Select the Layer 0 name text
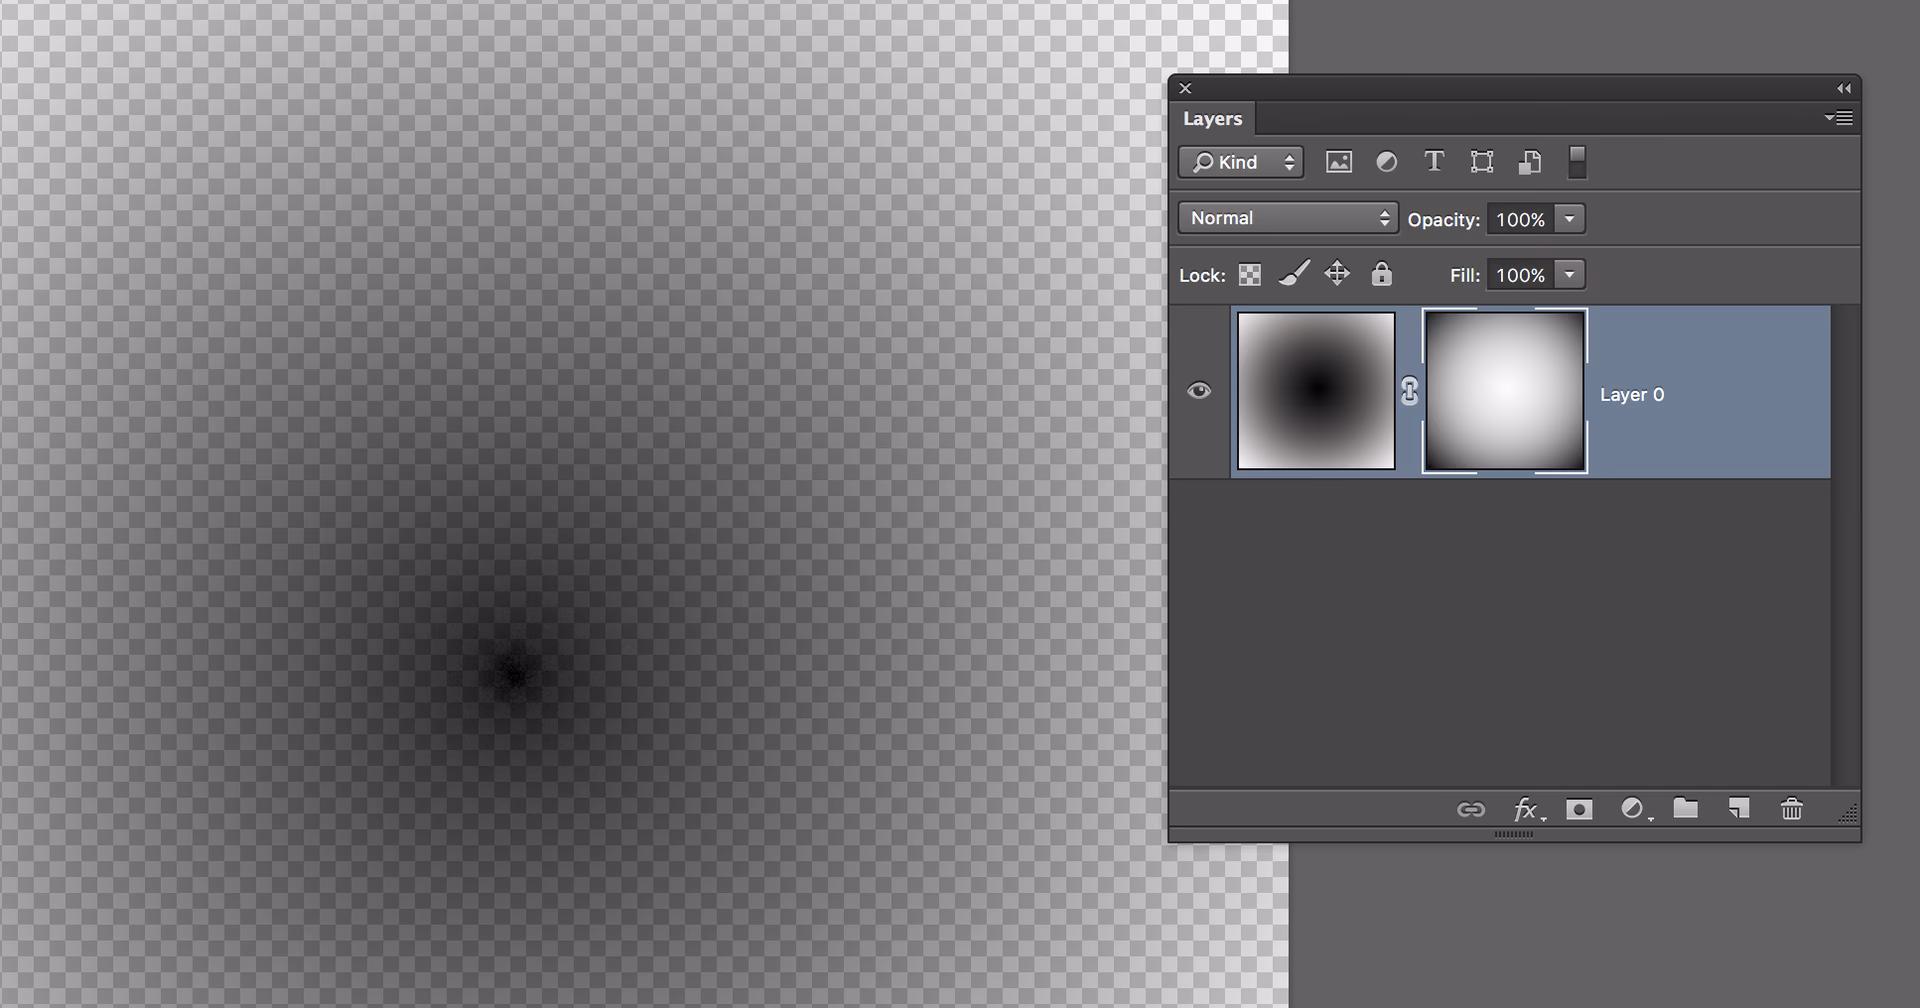Viewport: 1920px width, 1008px height. point(1632,395)
